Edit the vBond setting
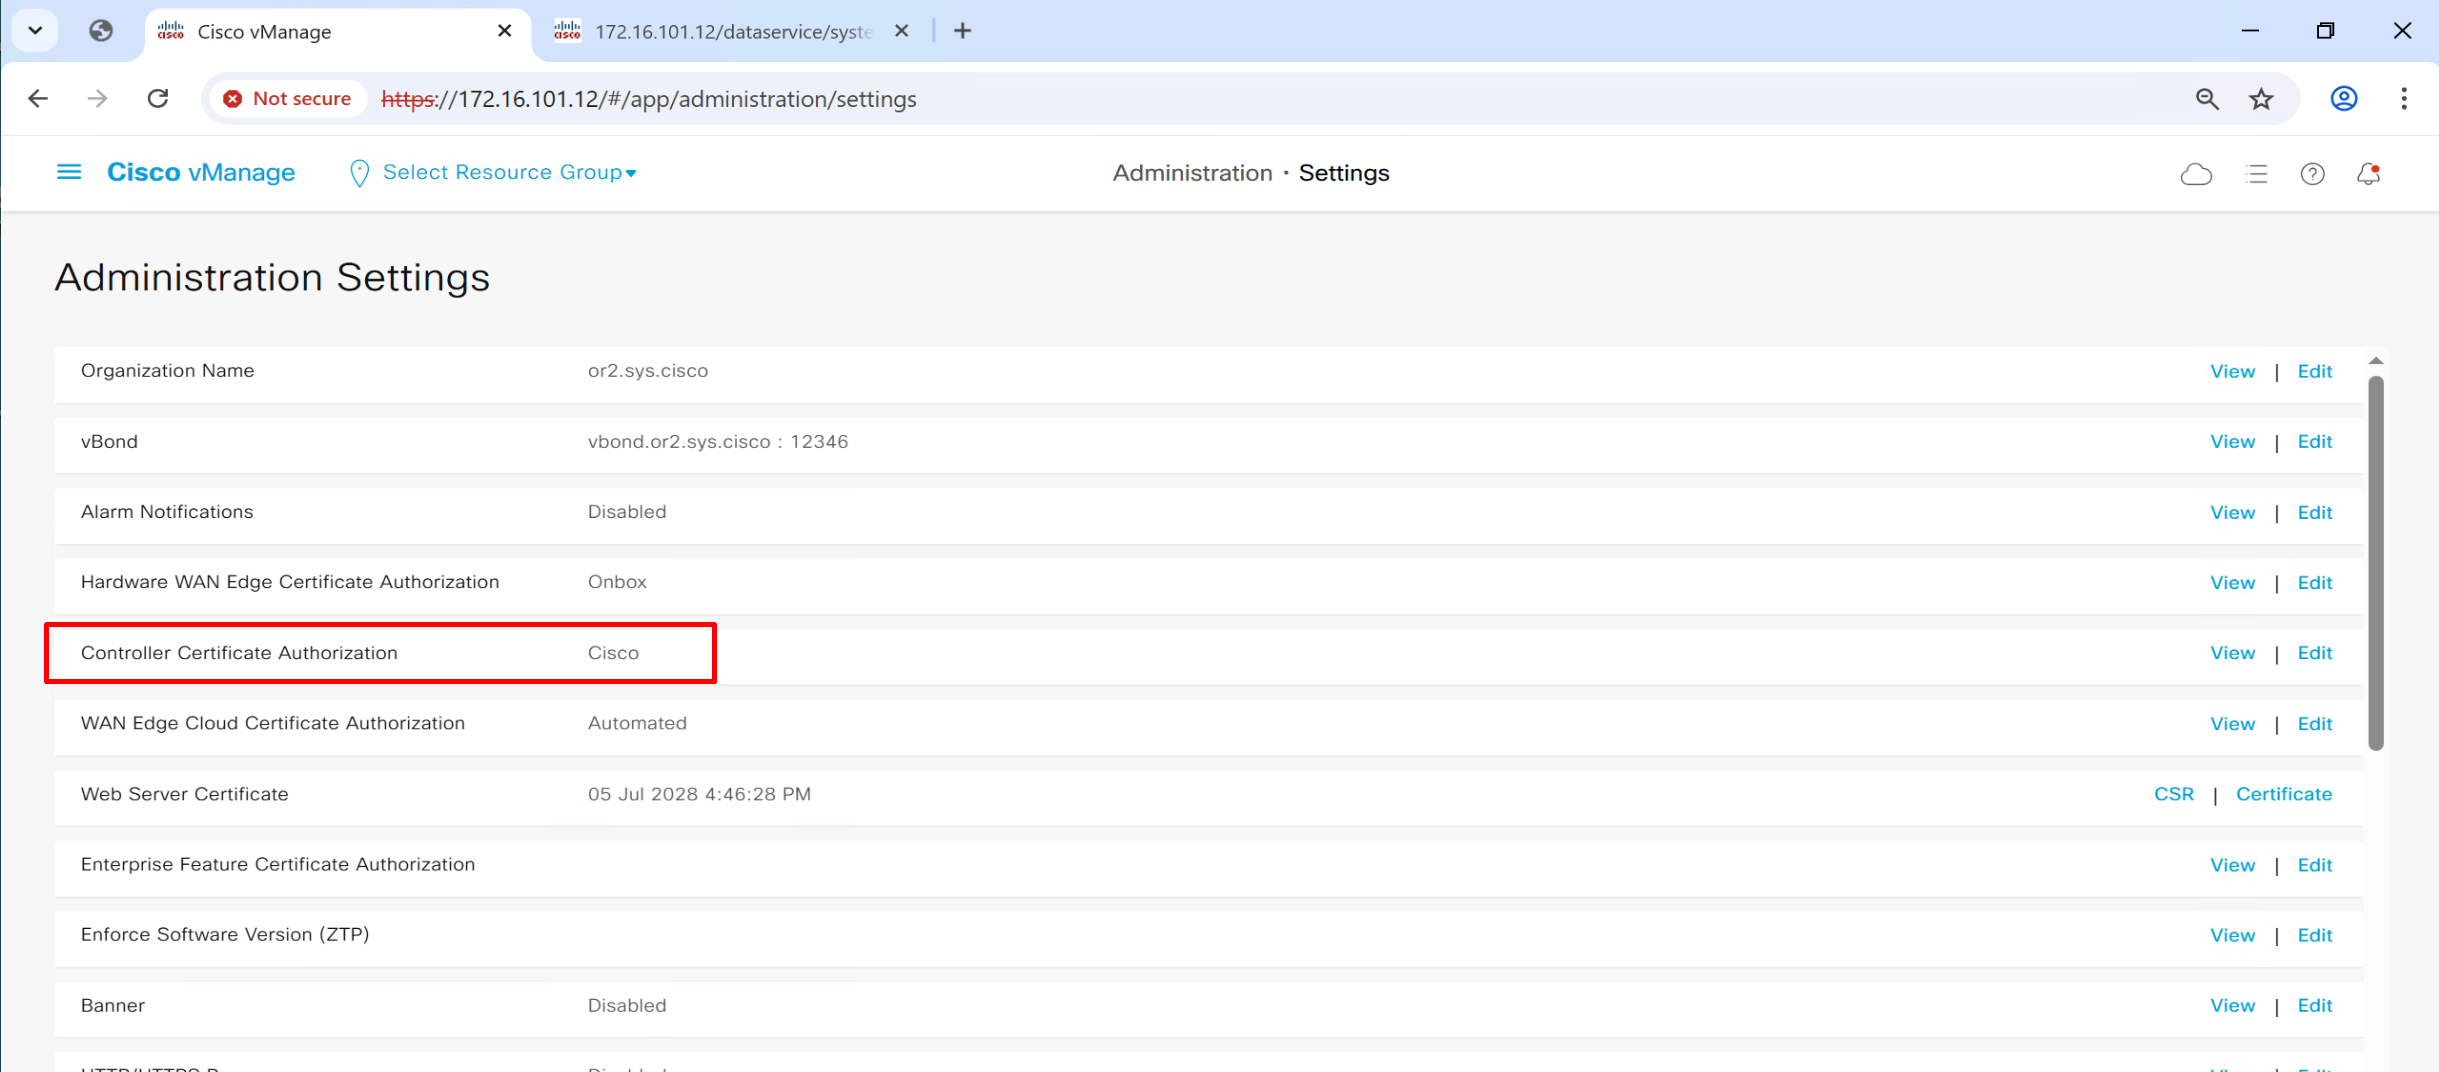This screenshot has height=1072, width=2439. click(x=2314, y=441)
